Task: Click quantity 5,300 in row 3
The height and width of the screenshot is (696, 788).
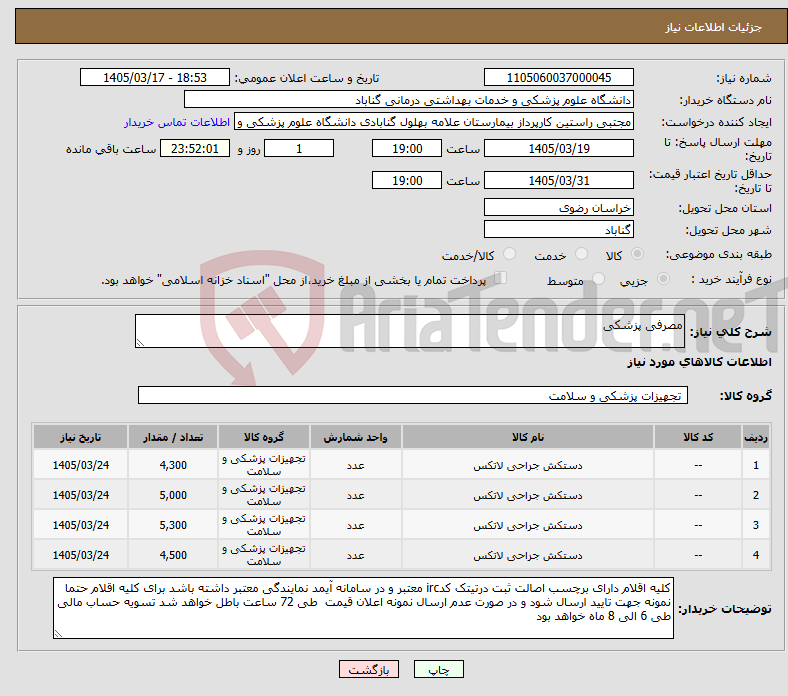Action: point(173,525)
